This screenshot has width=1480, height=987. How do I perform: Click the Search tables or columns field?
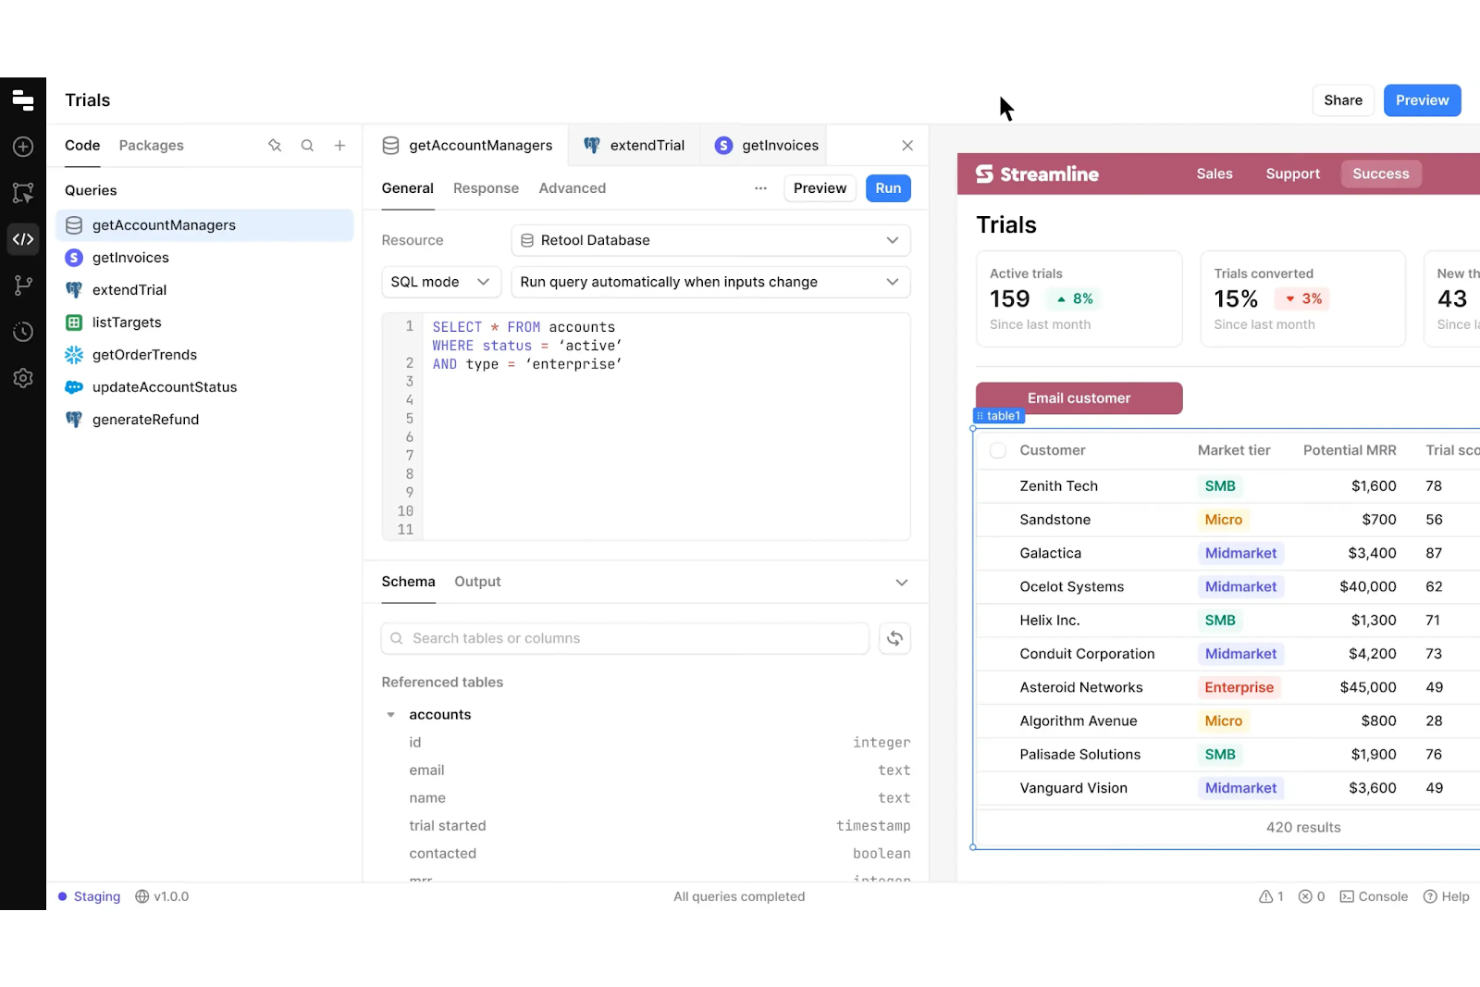pos(625,638)
